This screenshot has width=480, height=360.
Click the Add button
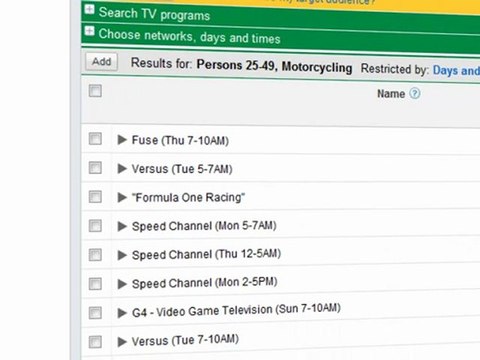point(101,62)
